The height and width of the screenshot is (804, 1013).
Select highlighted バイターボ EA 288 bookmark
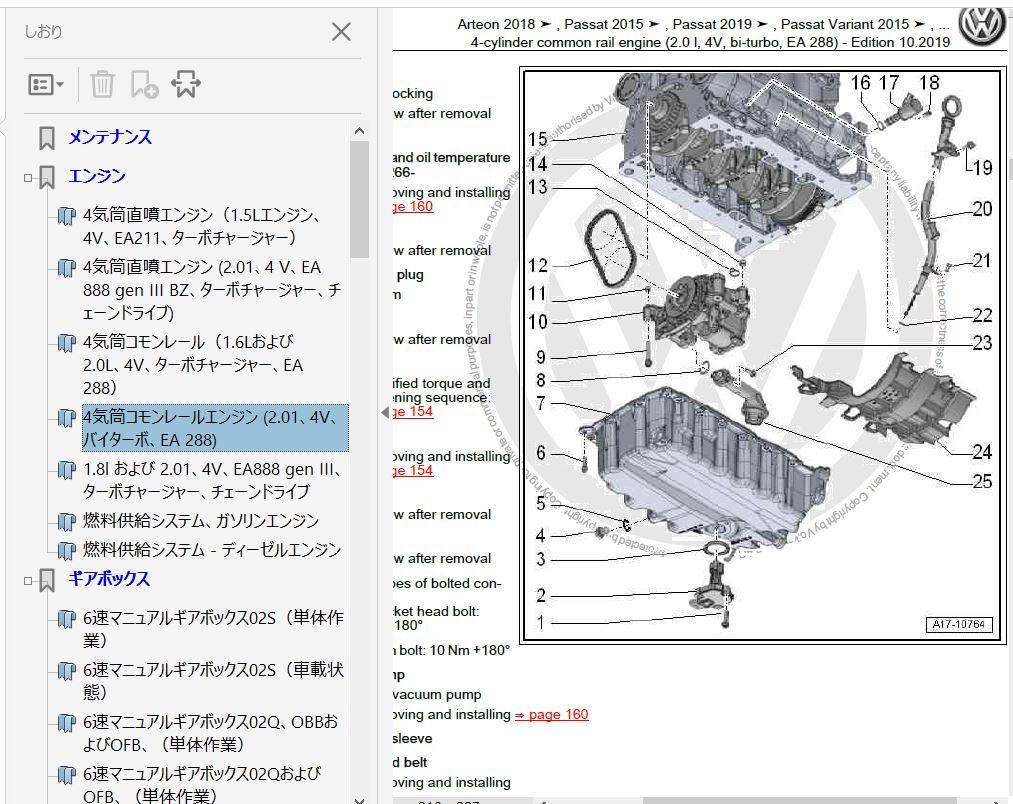tap(215, 428)
